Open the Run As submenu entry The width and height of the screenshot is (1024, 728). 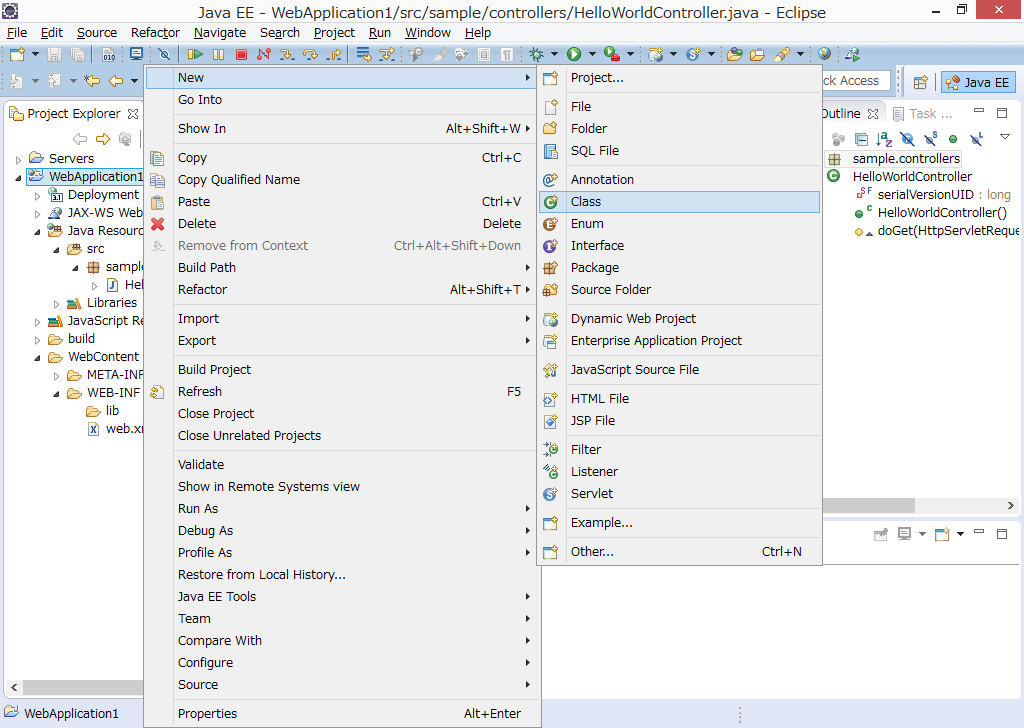click(342, 509)
